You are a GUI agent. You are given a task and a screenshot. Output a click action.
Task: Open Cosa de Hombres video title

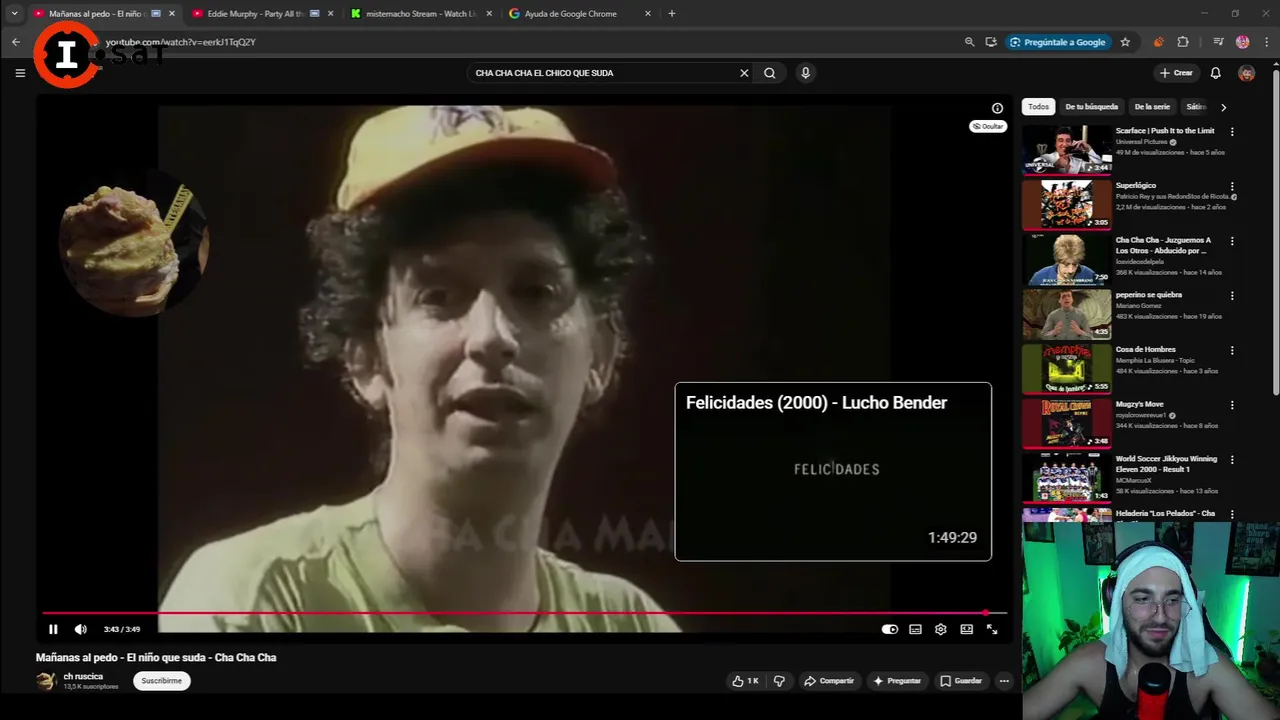point(1147,350)
